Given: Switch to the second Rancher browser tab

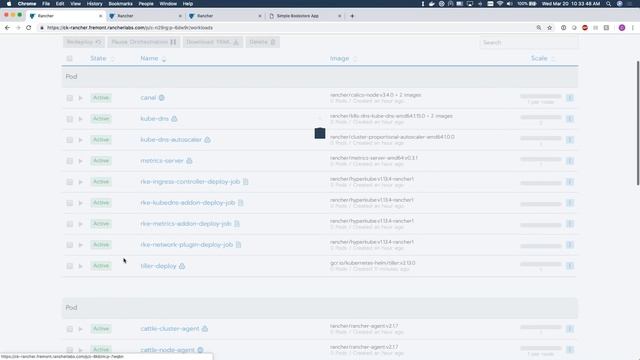Looking at the screenshot, I should [x=145, y=16].
